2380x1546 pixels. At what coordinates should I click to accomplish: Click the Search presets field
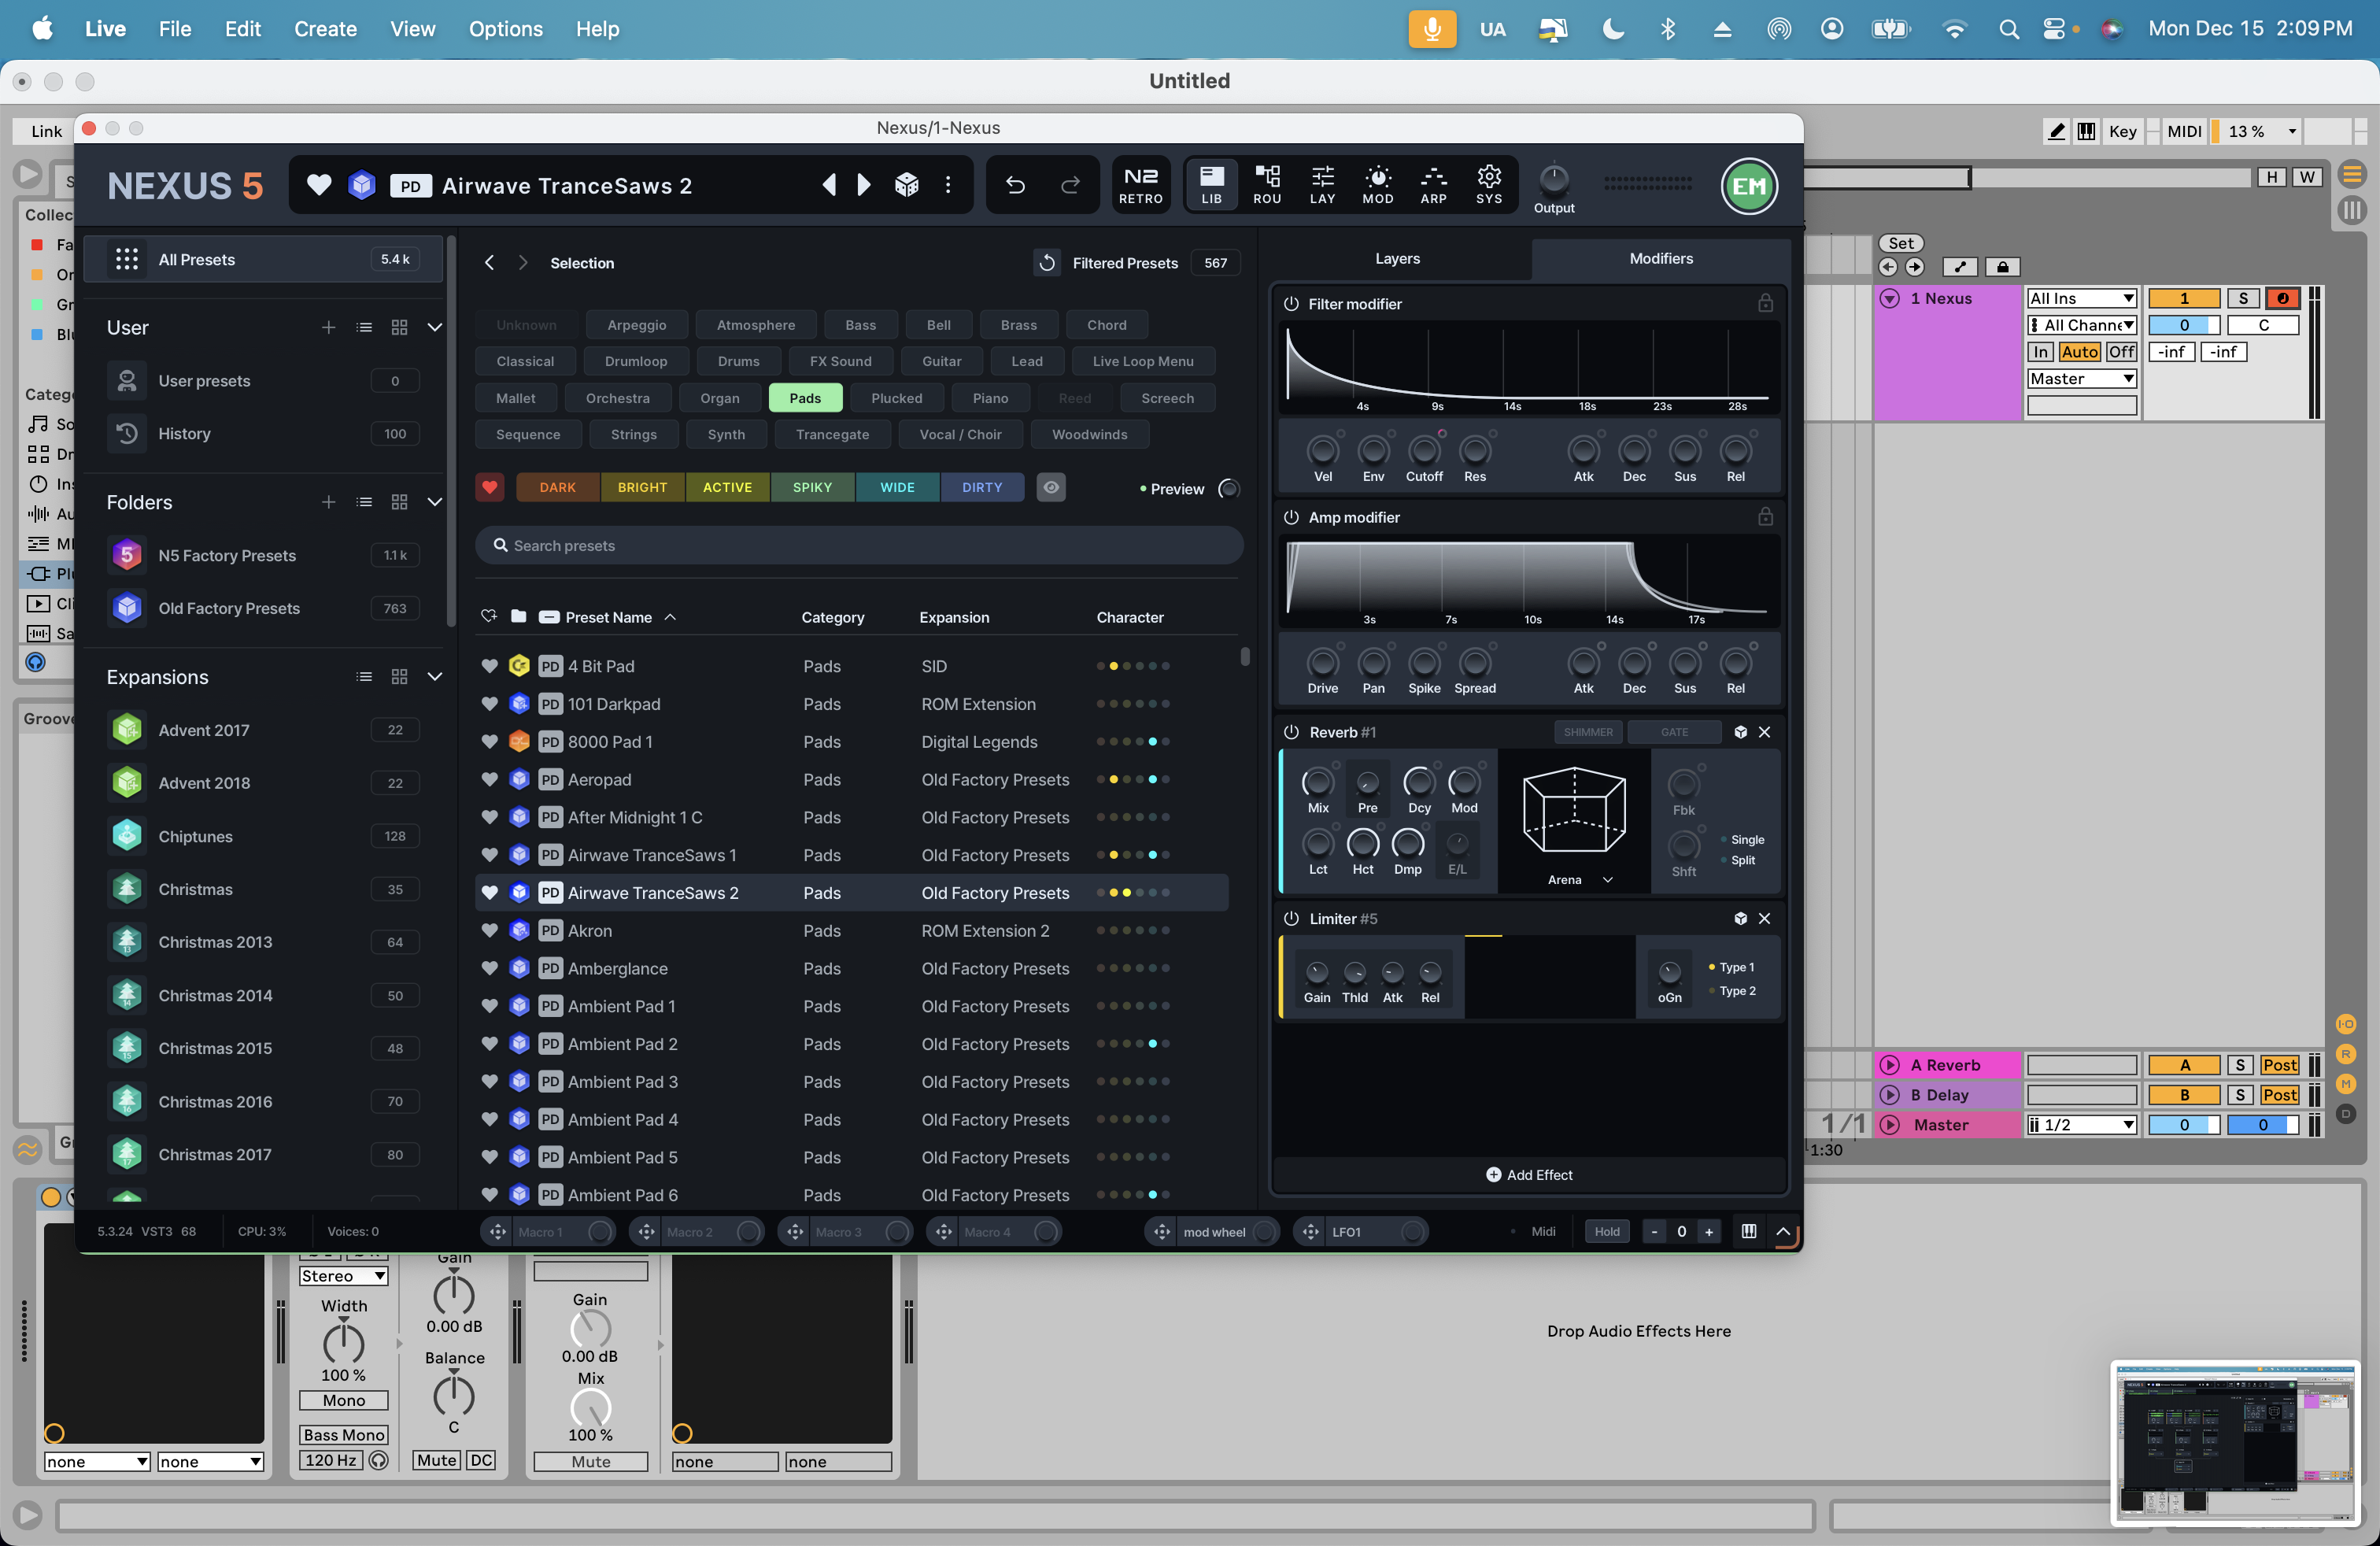(x=860, y=546)
